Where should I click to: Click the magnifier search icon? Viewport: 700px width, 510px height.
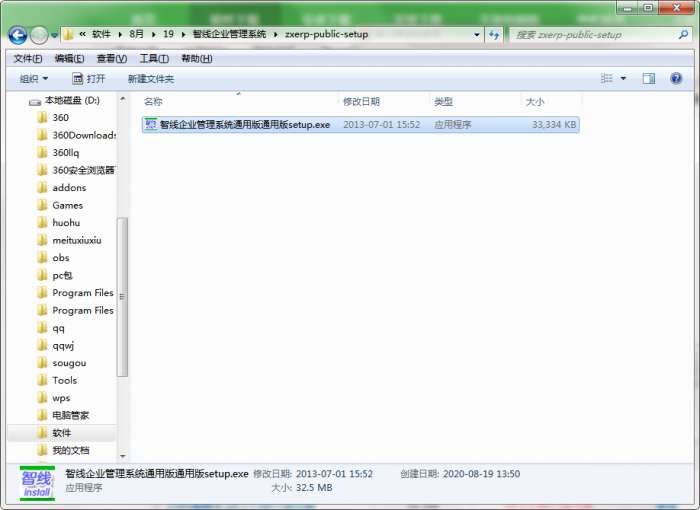point(683,34)
